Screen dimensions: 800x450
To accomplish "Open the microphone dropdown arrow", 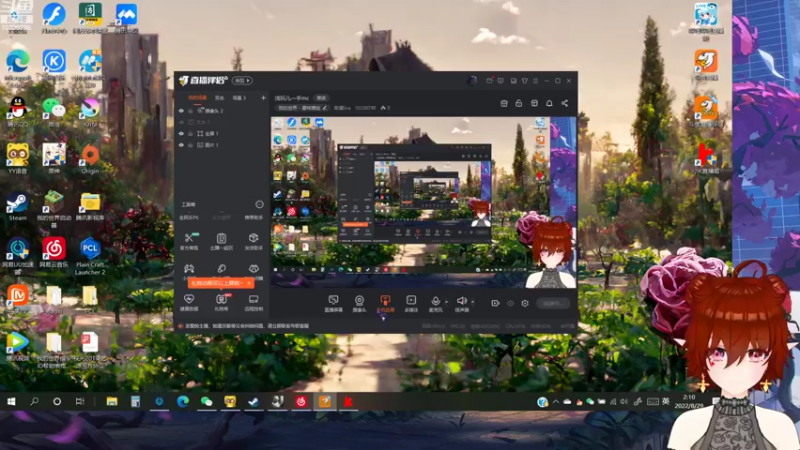I will (x=446, y=302).
